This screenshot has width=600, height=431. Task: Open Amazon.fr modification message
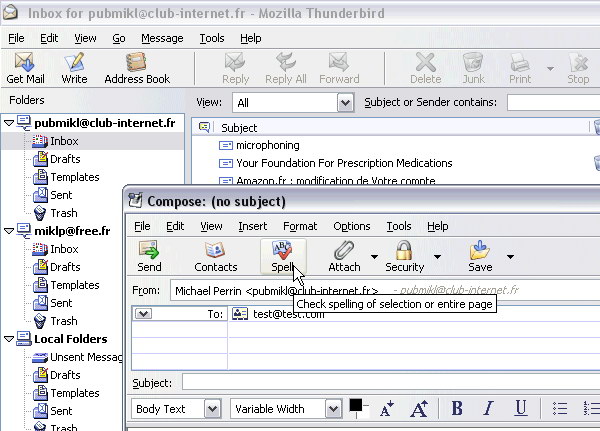[x=336, y=180]
